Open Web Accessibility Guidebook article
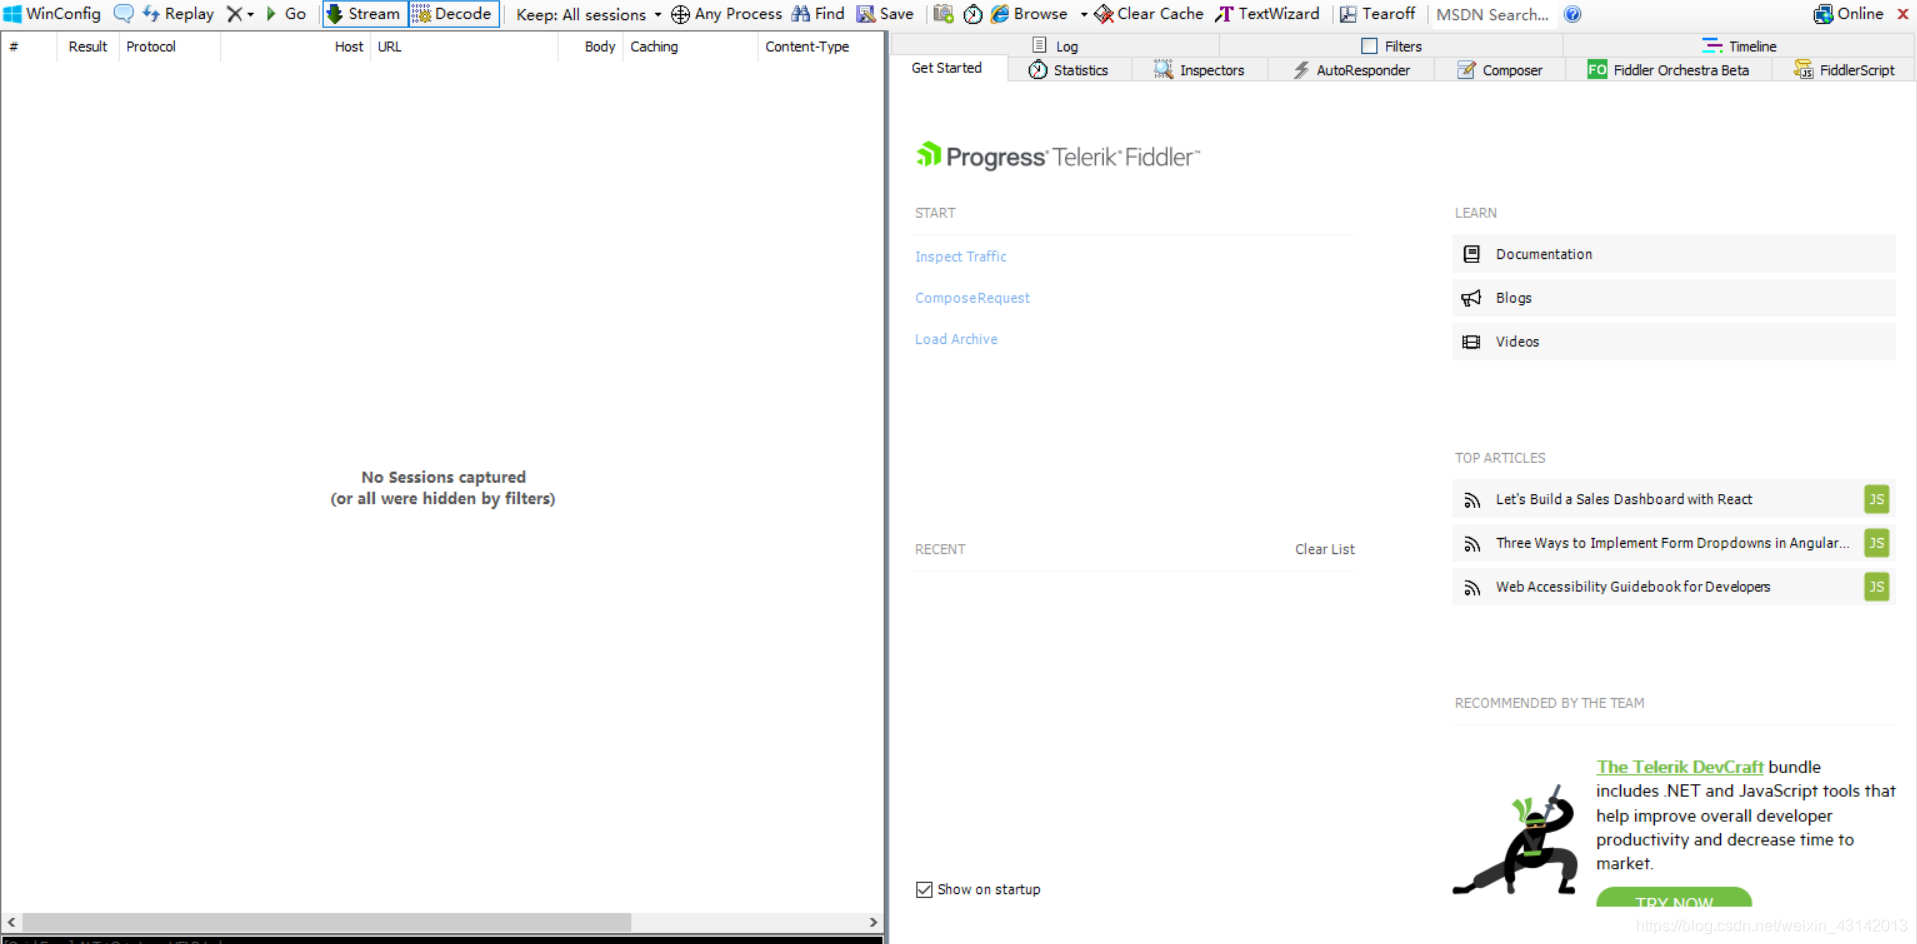This screenshot has height=944, width=1917. tap(1673, 587)
